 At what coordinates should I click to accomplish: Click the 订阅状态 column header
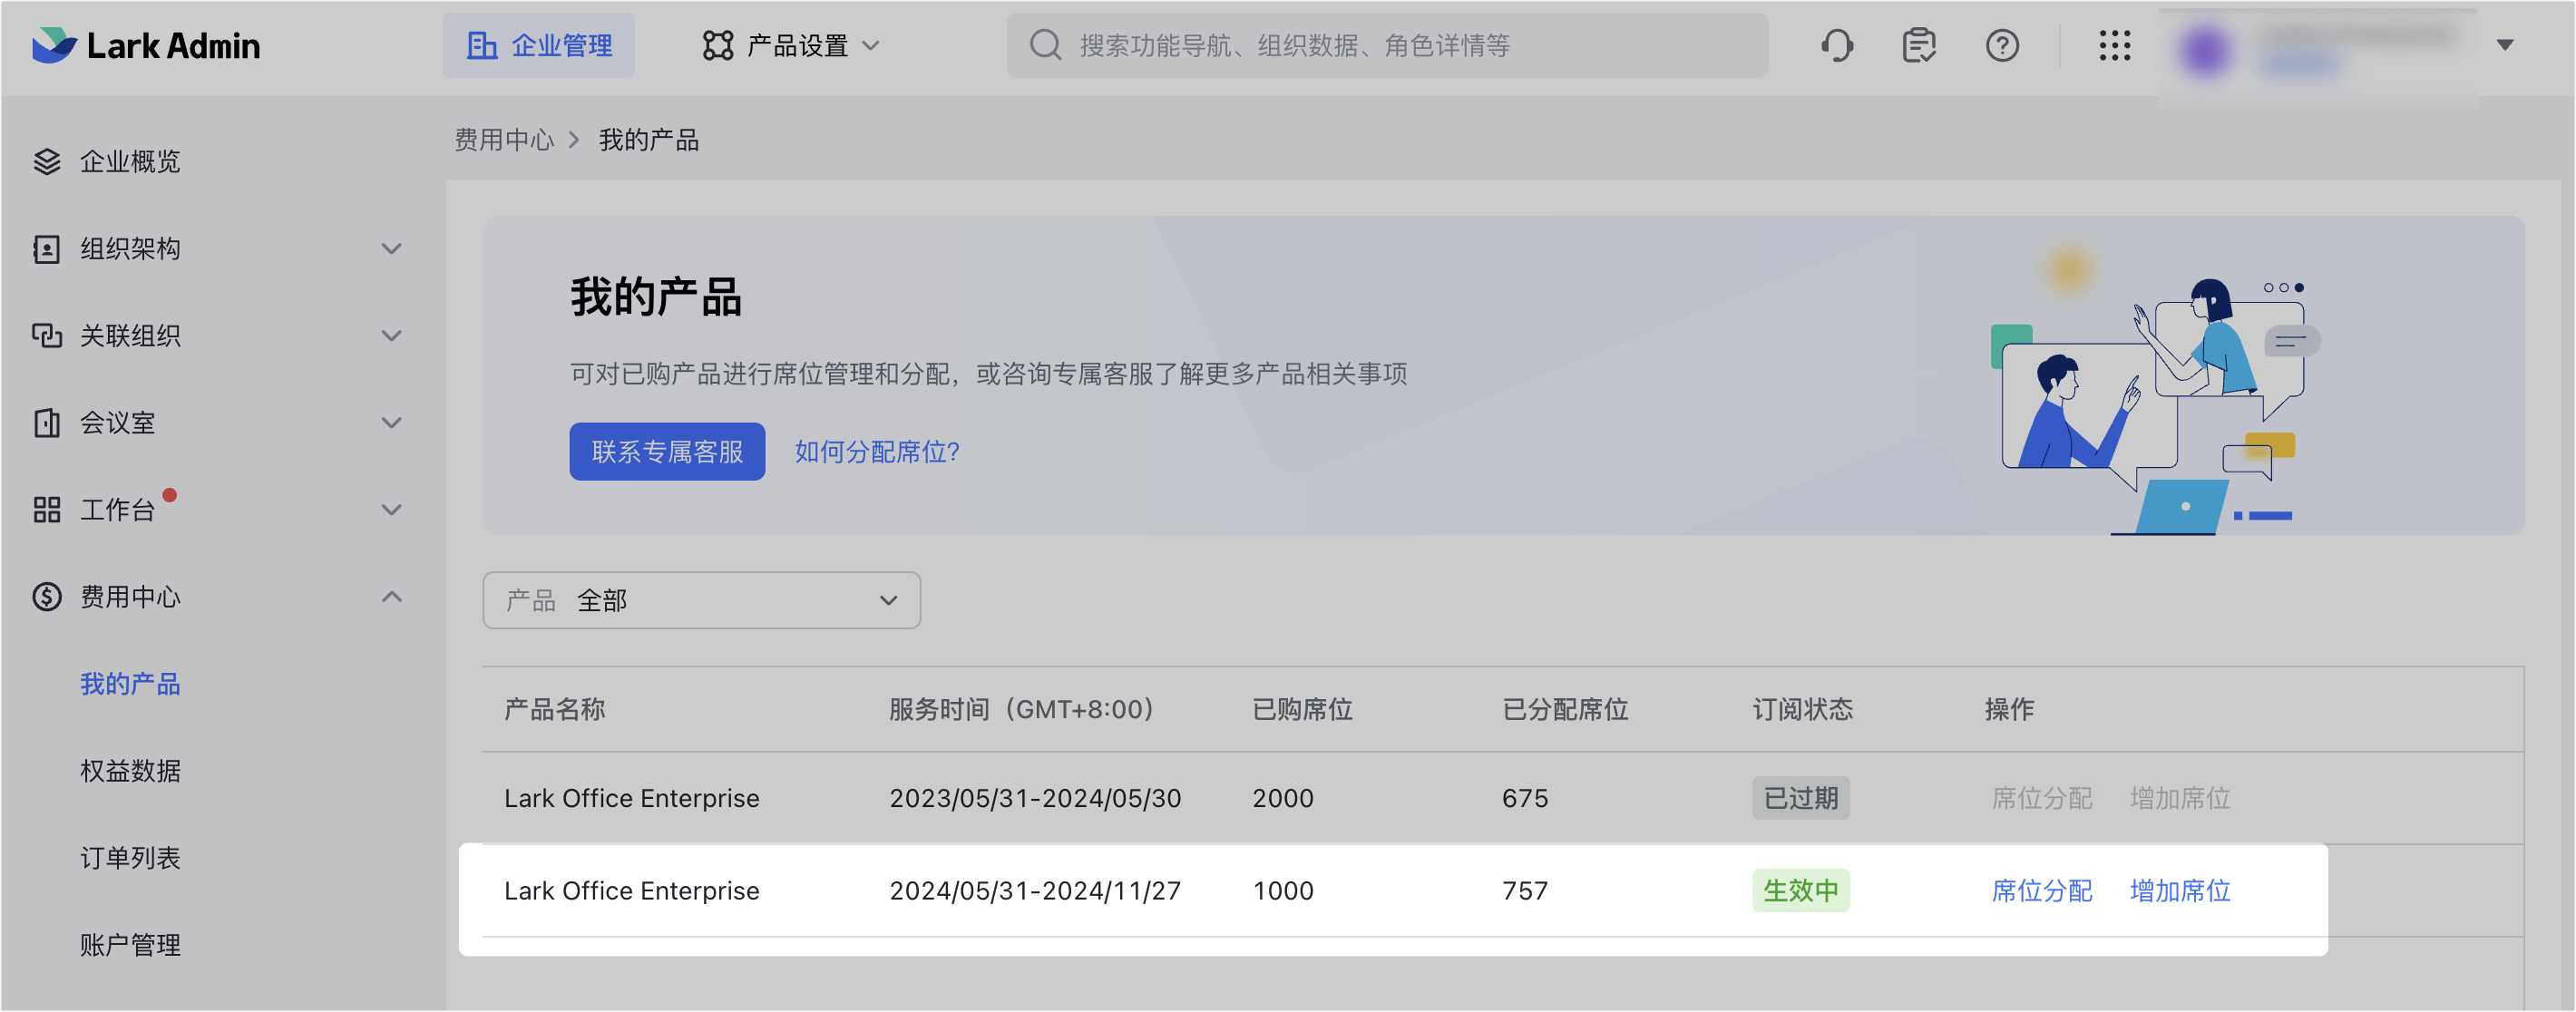tap(1802, 709)
